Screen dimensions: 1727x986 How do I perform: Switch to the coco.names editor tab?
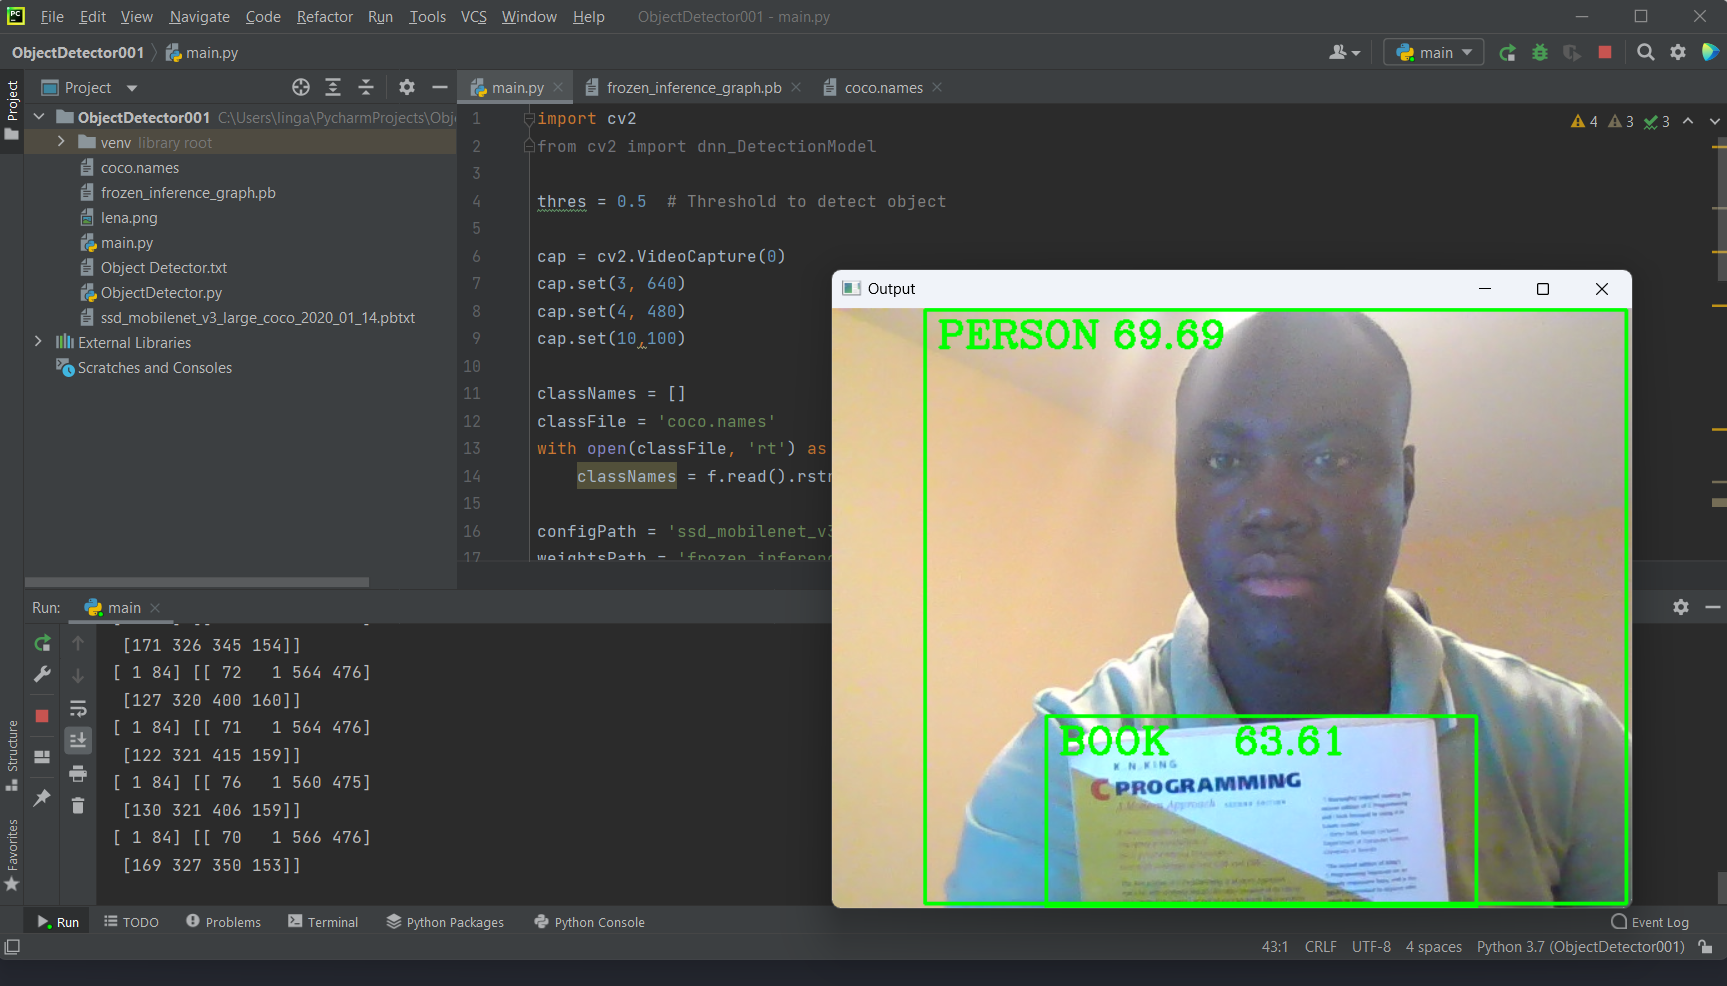coord(884,87)
